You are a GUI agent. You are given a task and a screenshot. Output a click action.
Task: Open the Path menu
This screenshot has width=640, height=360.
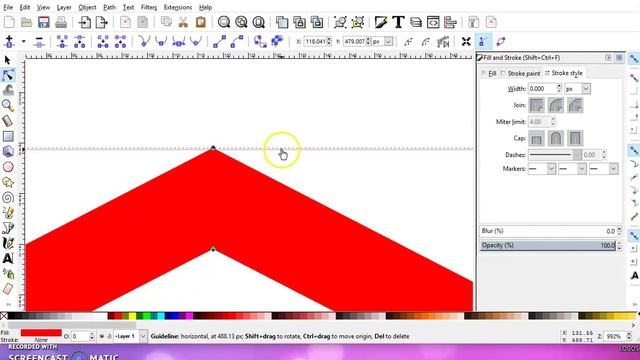[x=109, y=7]
